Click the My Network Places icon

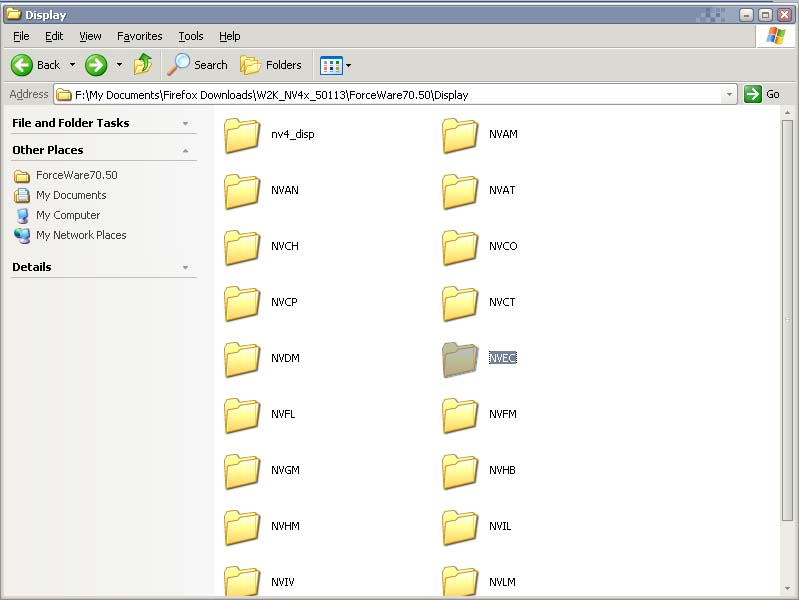tap(22, 236)
